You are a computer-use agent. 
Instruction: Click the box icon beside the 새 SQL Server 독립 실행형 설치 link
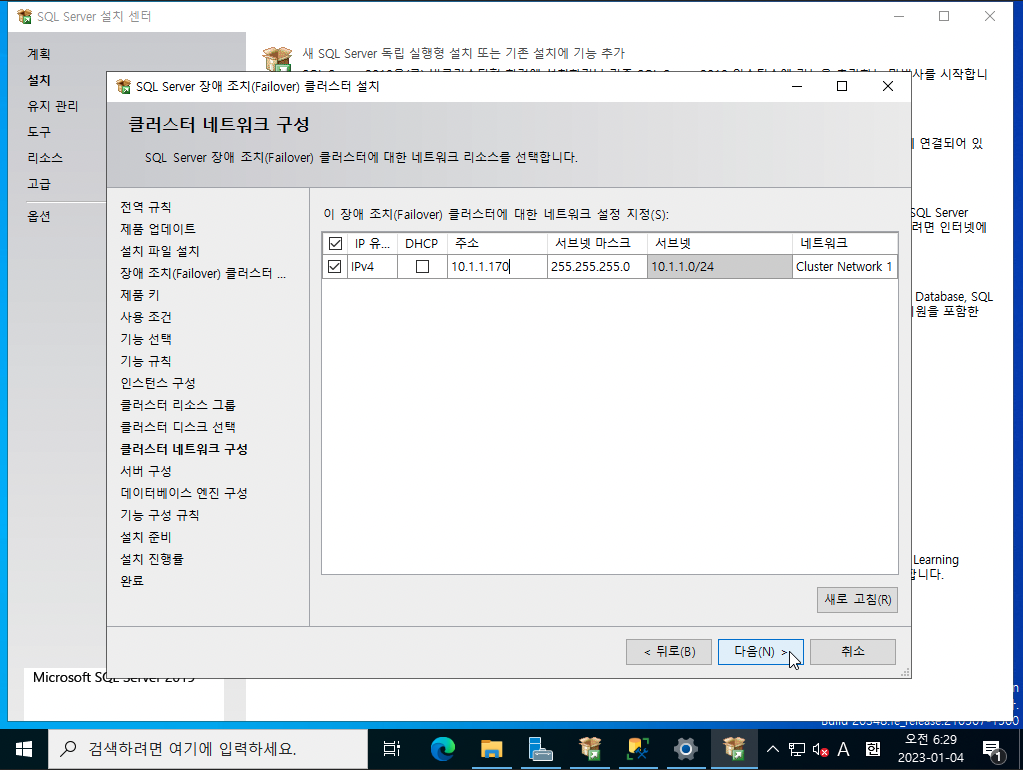coord(277,59)
